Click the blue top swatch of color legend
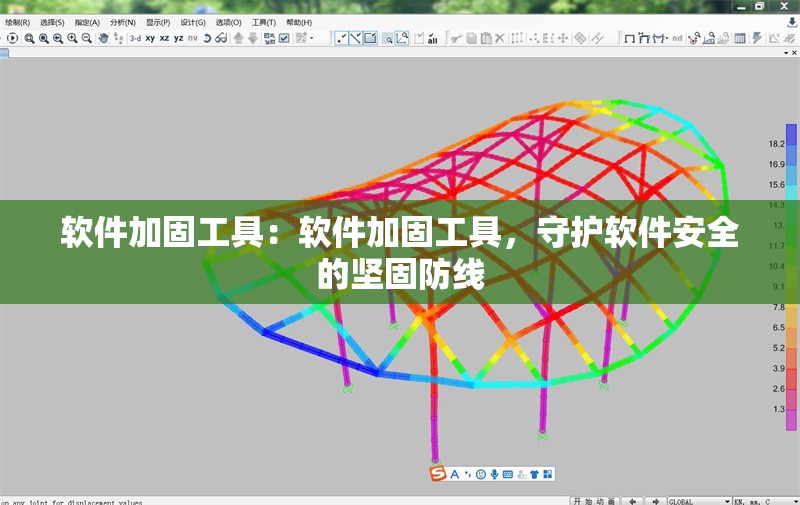 [791, 135]
